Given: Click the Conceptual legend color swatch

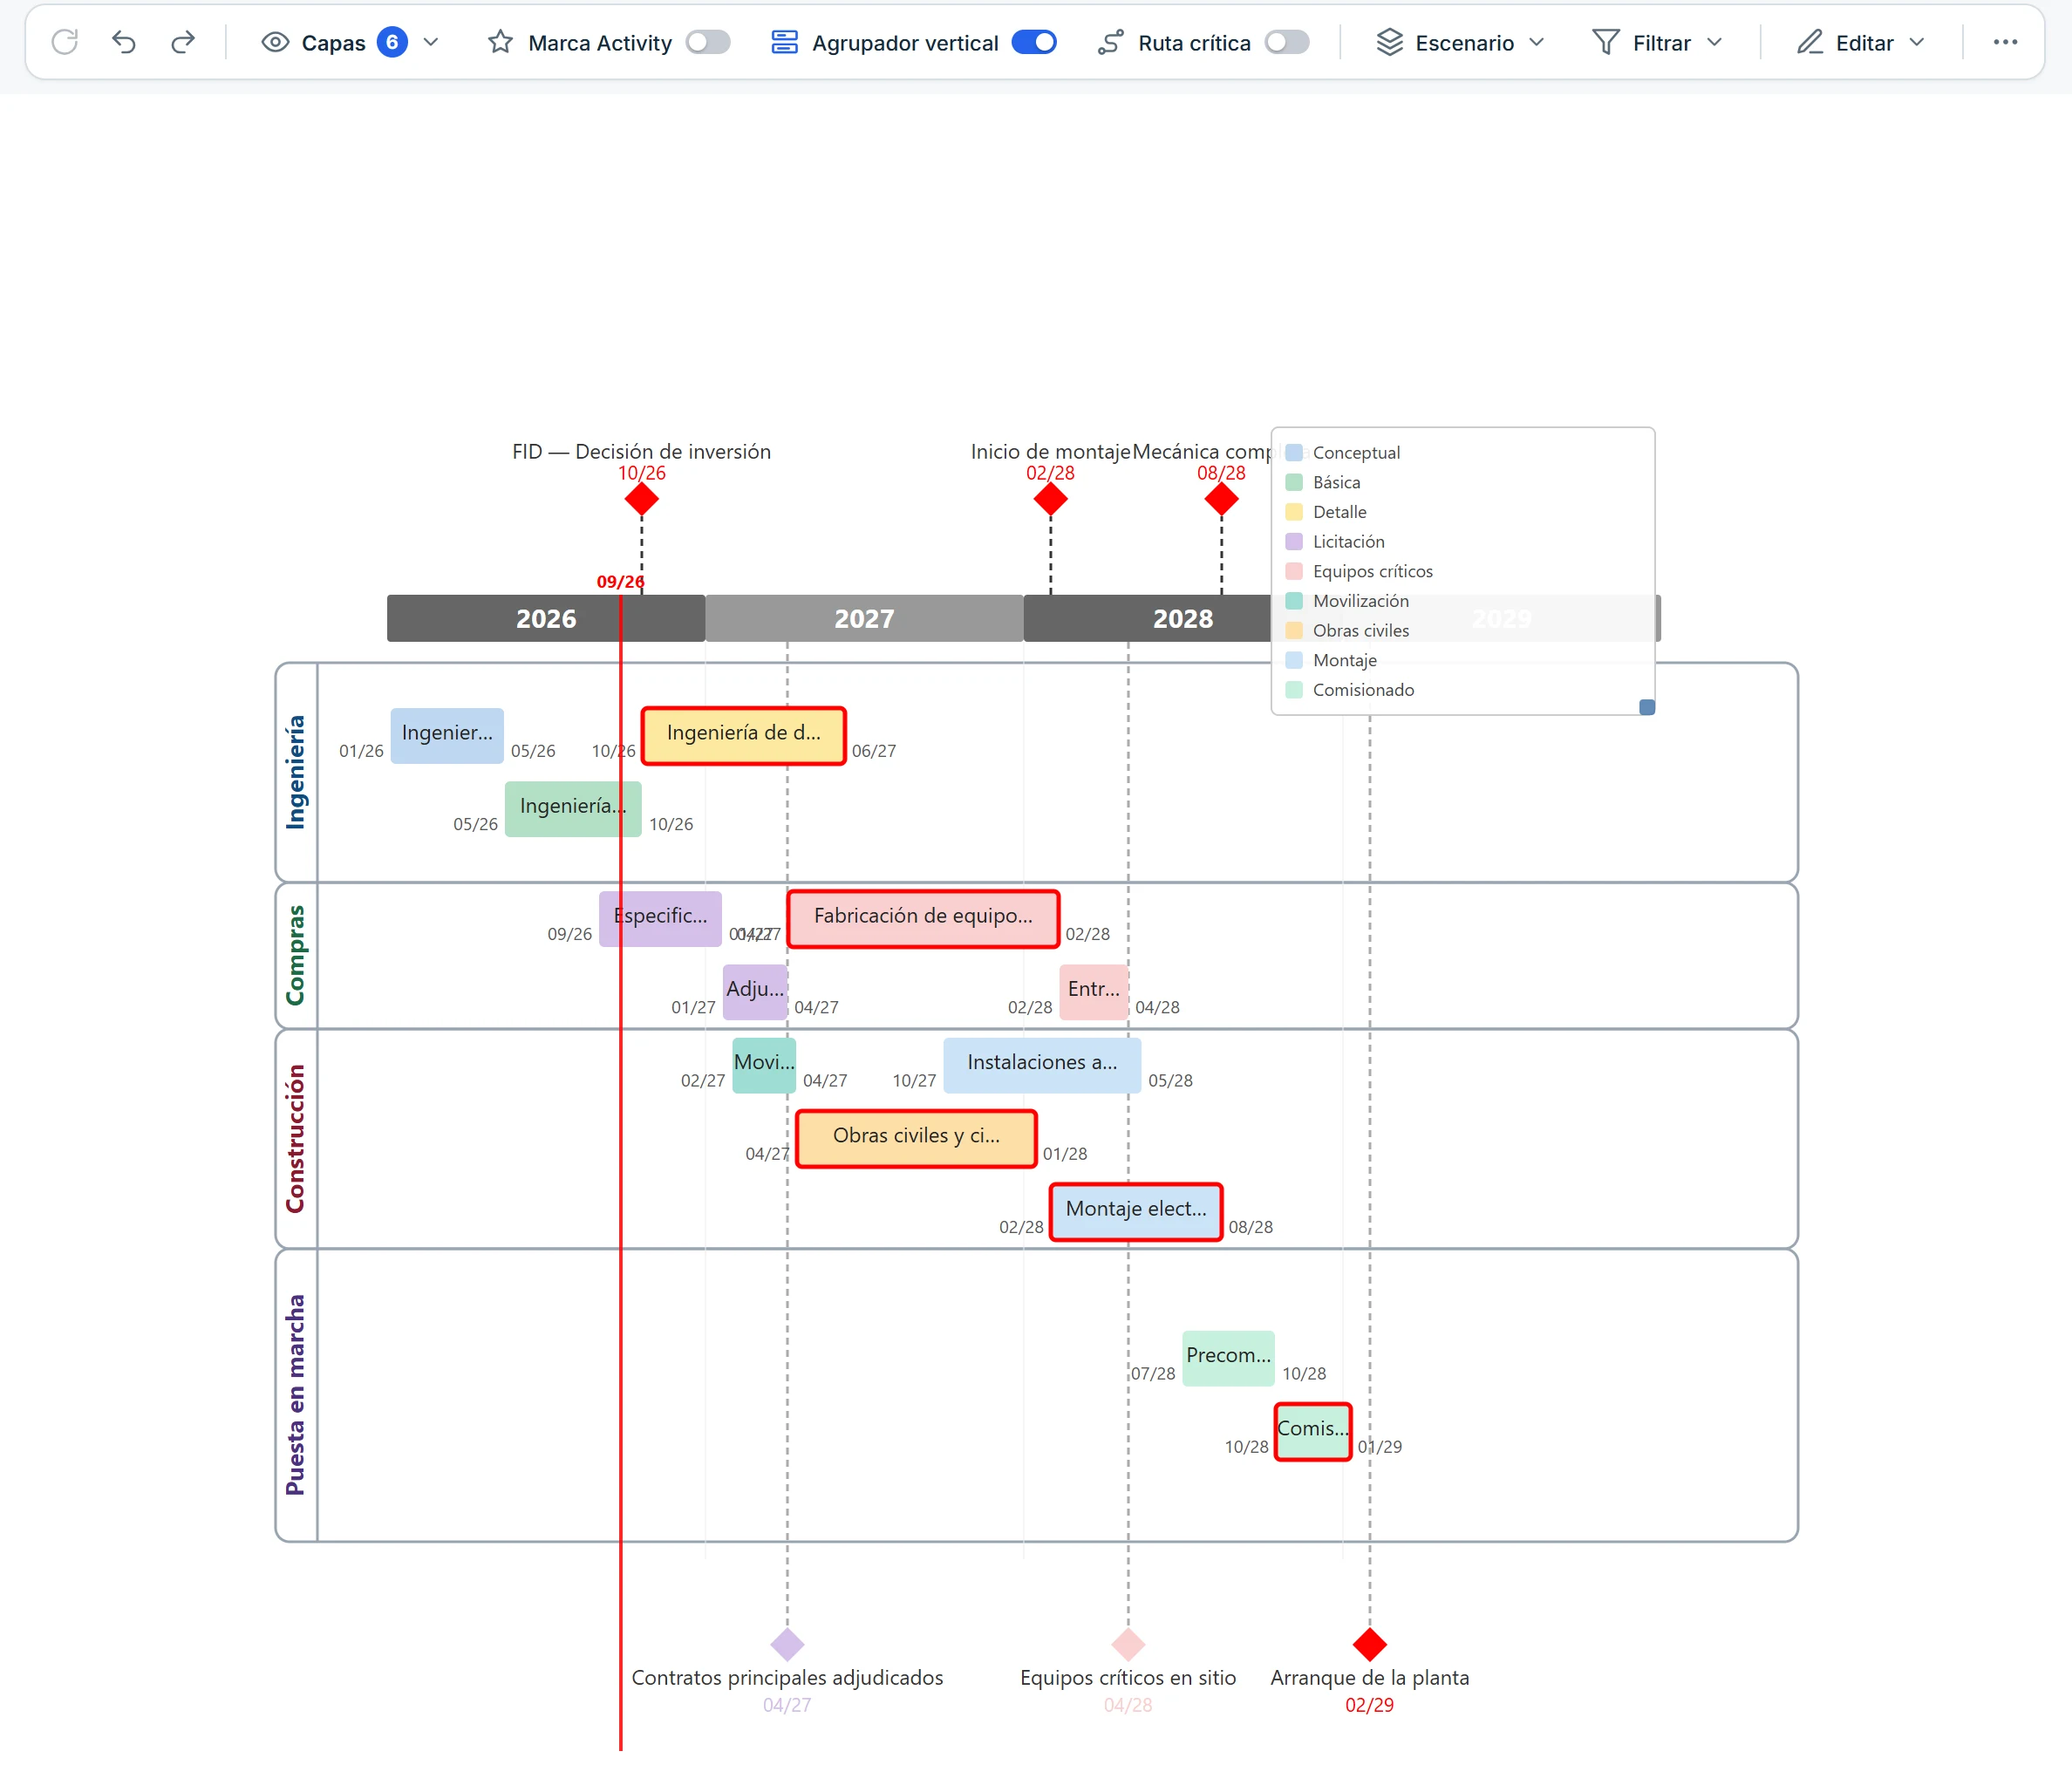Looking at the screenshot, I should [x=1293, y=452].
